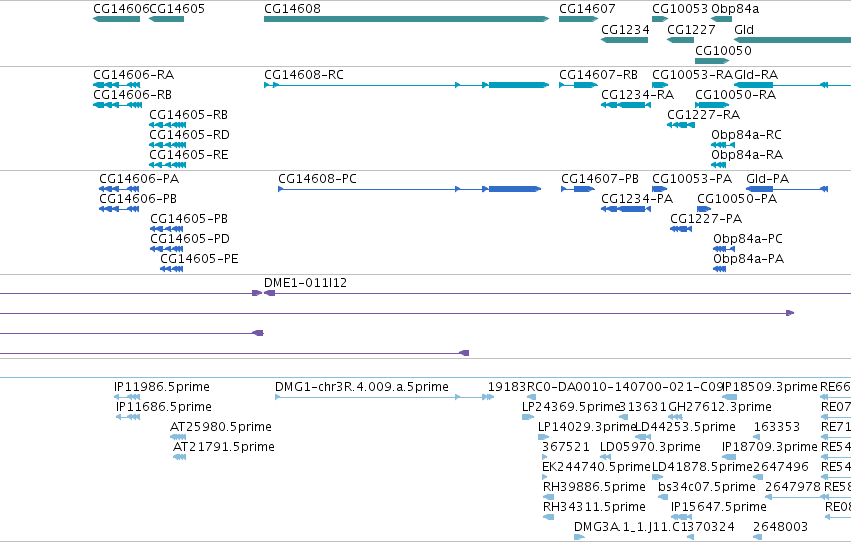Select protein CG14605-PD
This screenshot has height=542, width=851.
[167, 249]
